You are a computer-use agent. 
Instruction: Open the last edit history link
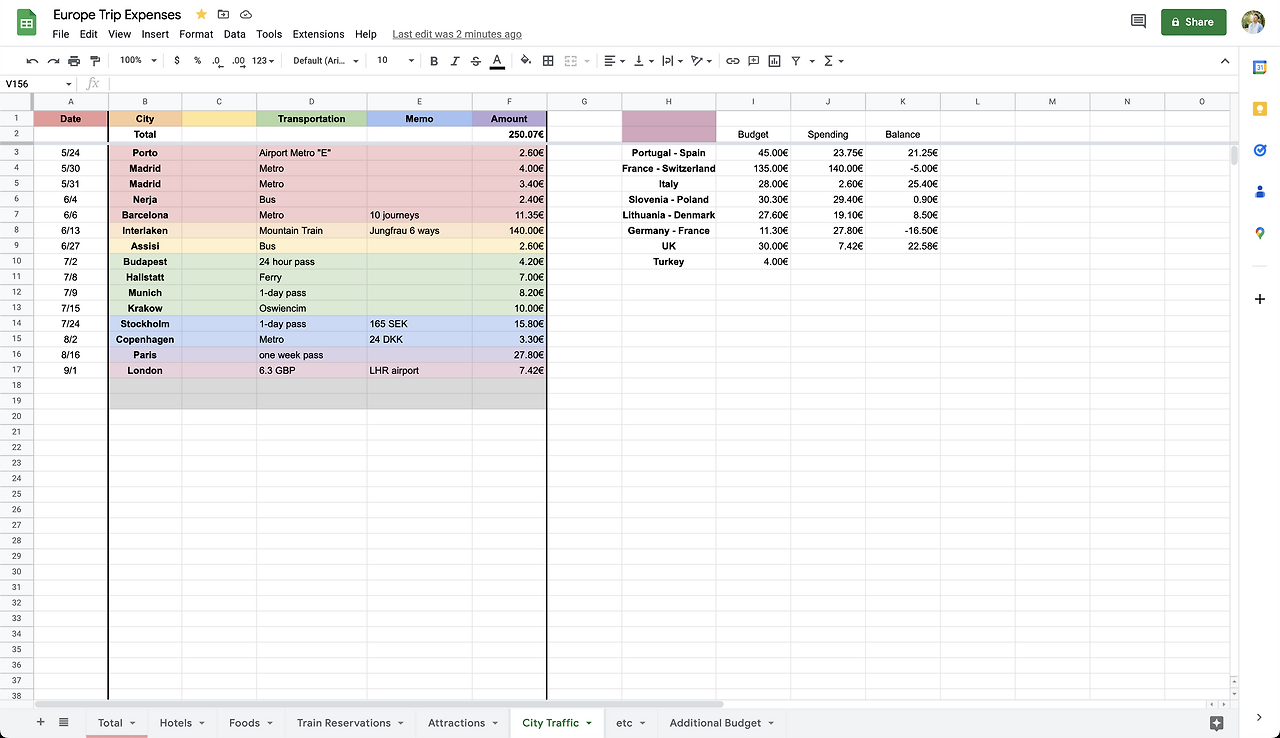point(456,33)
